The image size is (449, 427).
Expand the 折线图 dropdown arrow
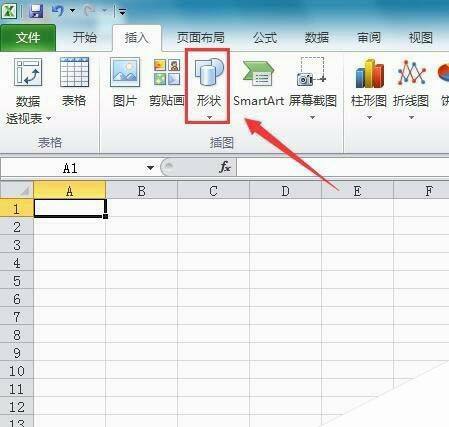[x=411, y=117]
